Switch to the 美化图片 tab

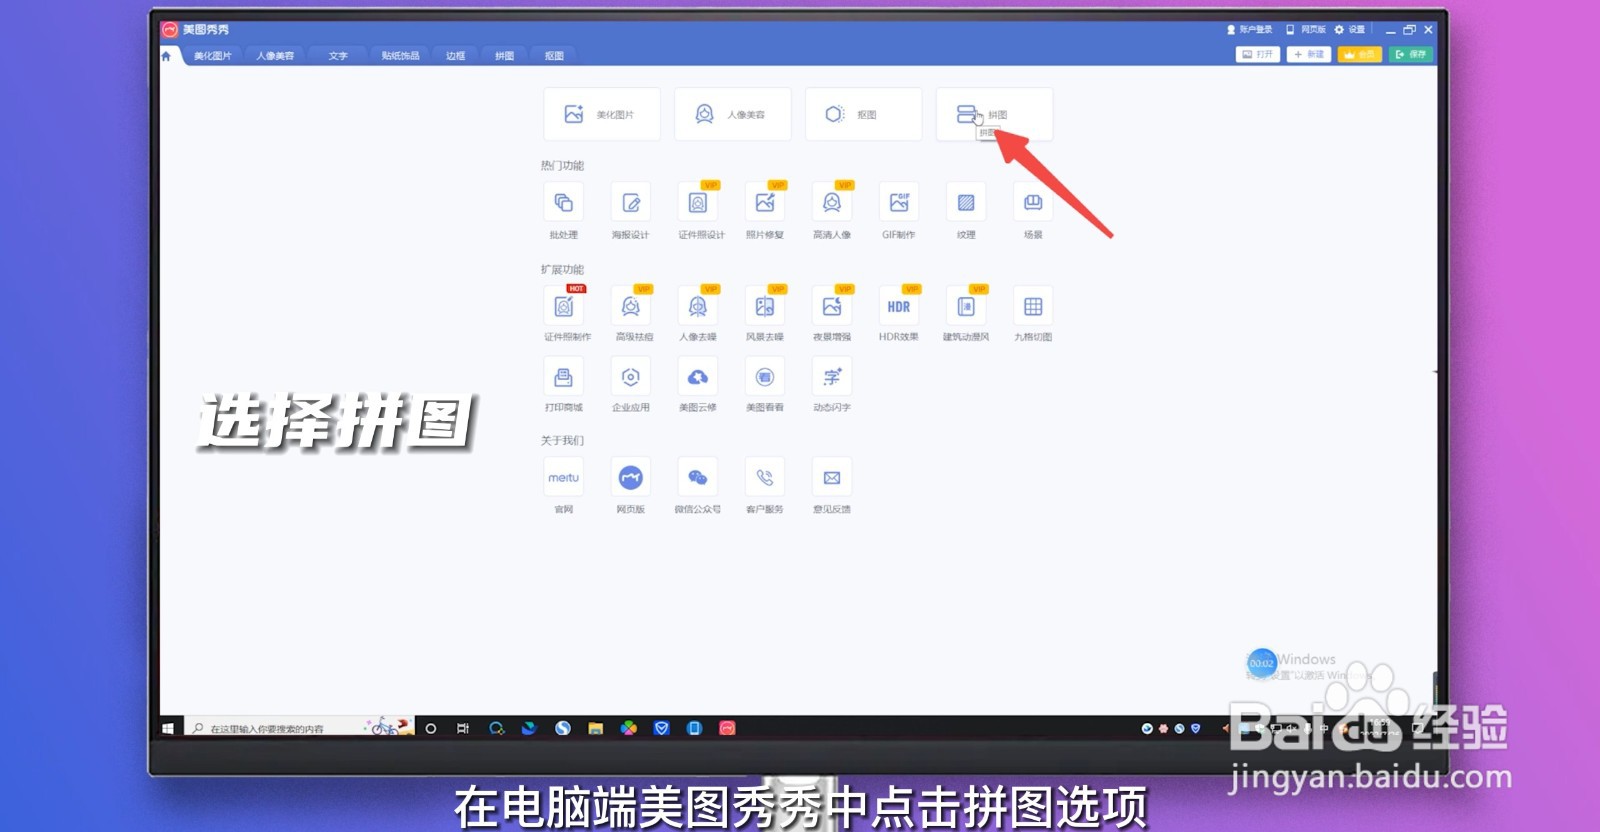tap(213, 56)
